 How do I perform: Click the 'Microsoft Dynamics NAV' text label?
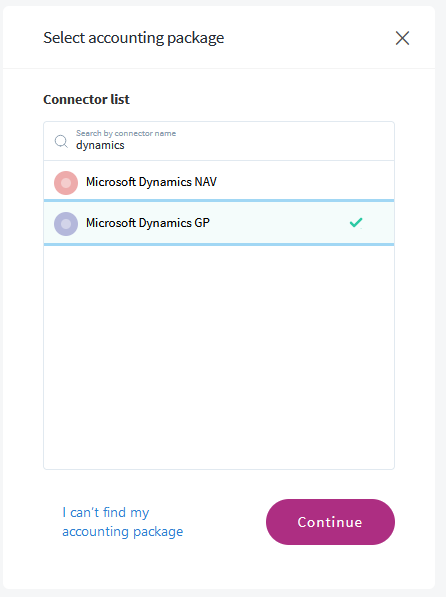pyautogui.click(x=151, y=182)
